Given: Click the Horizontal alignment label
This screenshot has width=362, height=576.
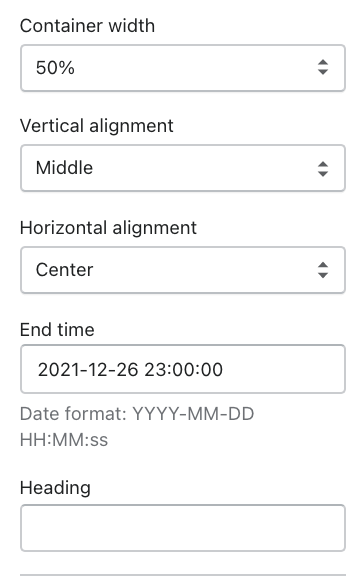Looking at the screenshot, I should pos(108,228).
